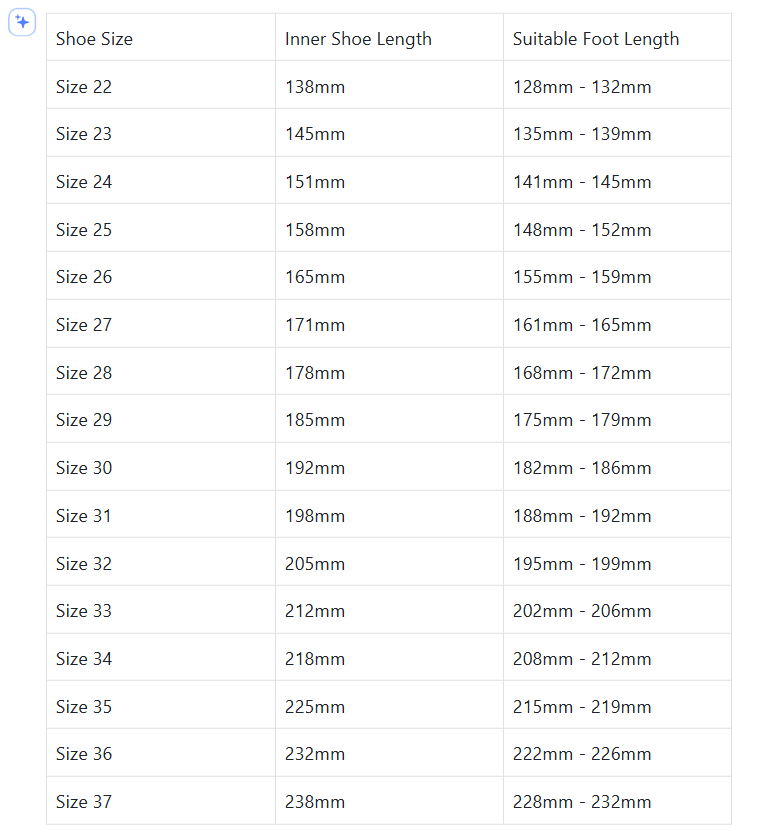770x835 pixels.
Task: Click the 205mm inner length cell
Action: [x=315, y=564]
